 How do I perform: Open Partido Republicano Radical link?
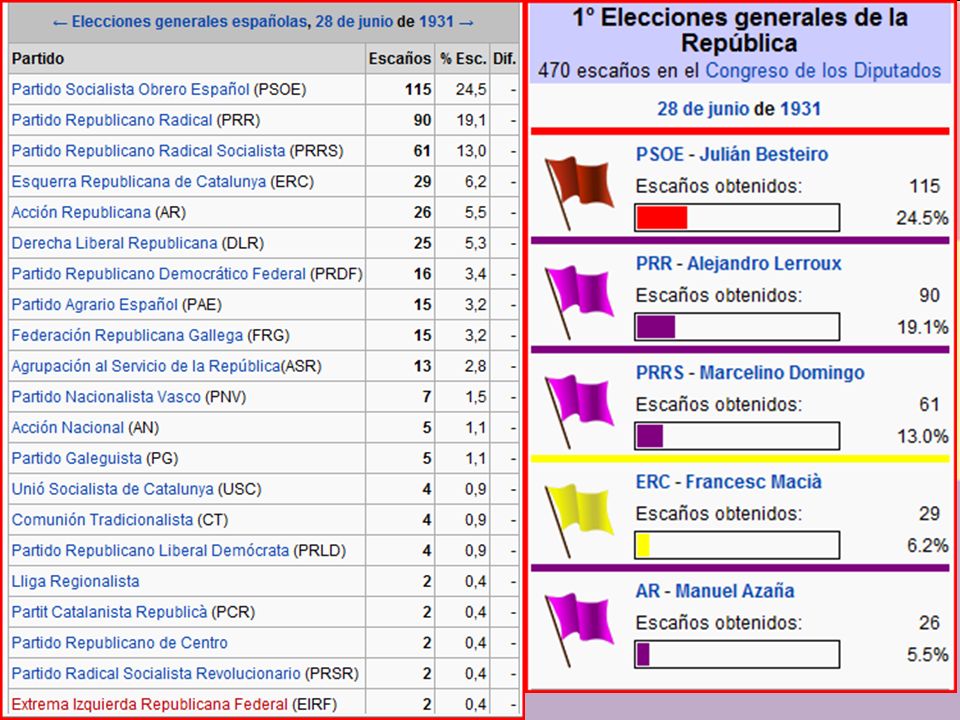[112, 120]
